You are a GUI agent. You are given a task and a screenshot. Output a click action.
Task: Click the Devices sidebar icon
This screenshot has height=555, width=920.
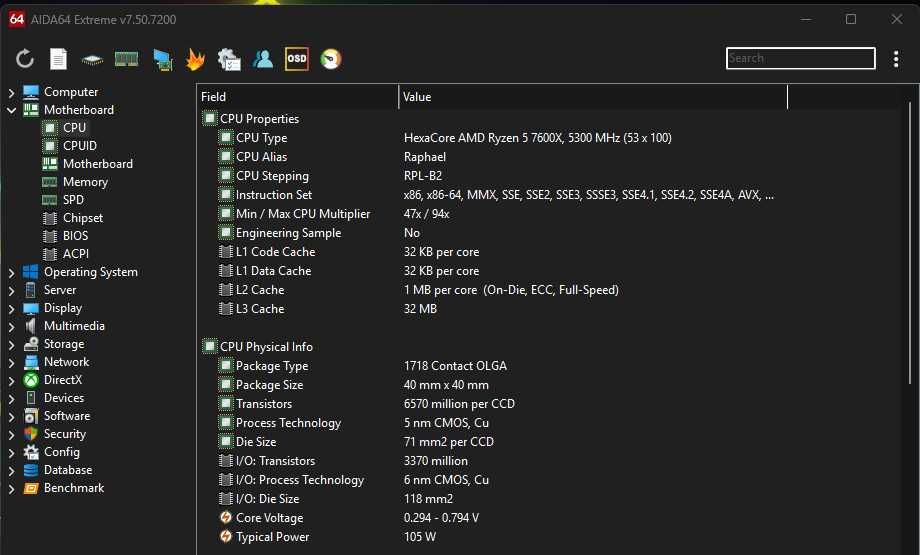tap(31, 398)
